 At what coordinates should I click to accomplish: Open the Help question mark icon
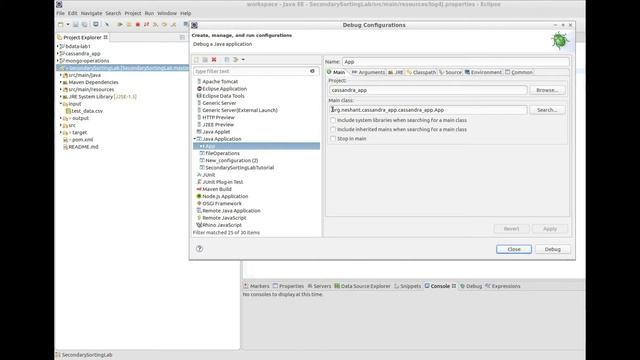(x=199, y=249)
